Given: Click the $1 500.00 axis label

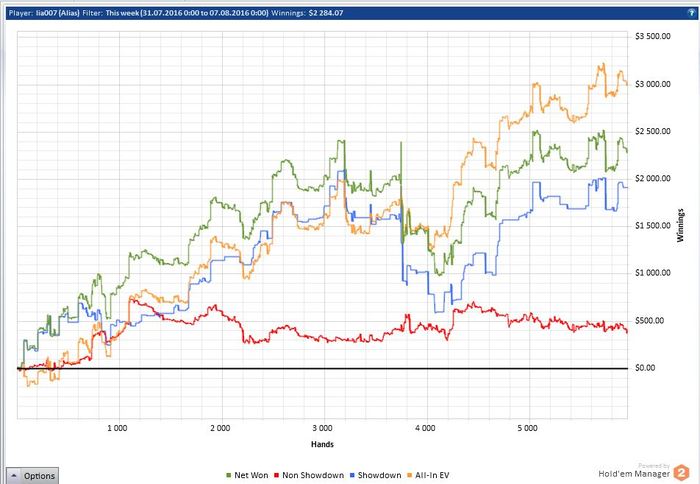Looking at the screenshot, I should 653,226.
